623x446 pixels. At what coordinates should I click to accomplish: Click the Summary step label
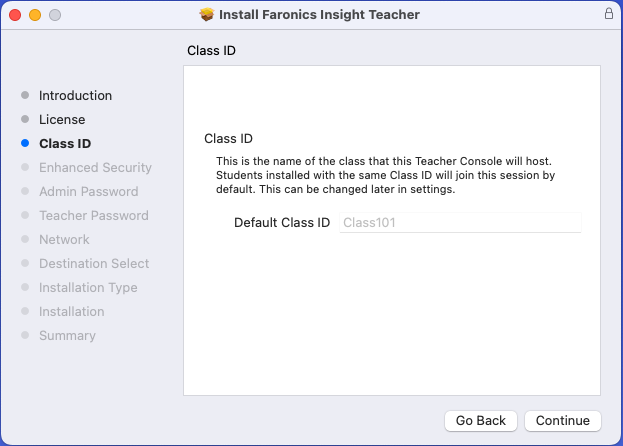67,336
